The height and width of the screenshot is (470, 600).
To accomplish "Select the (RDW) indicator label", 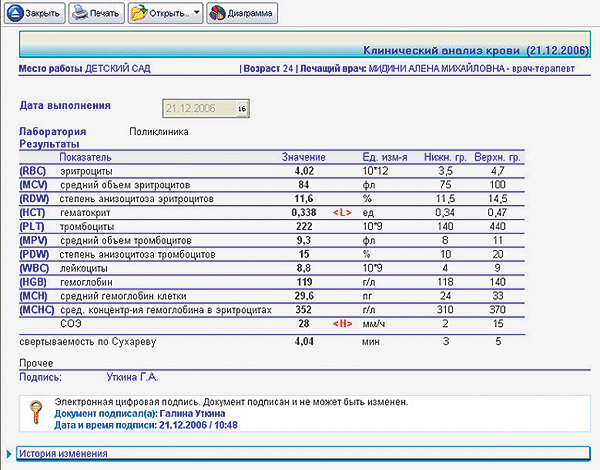I will 34,199.
